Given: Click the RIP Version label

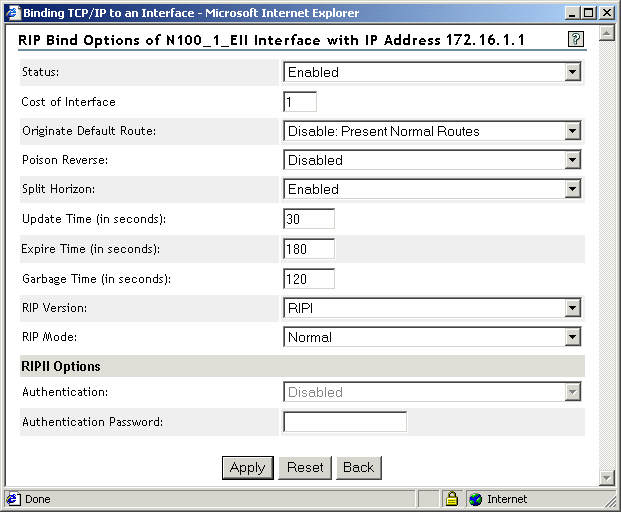Looking at the screenshot, I should tap(55, 308).
